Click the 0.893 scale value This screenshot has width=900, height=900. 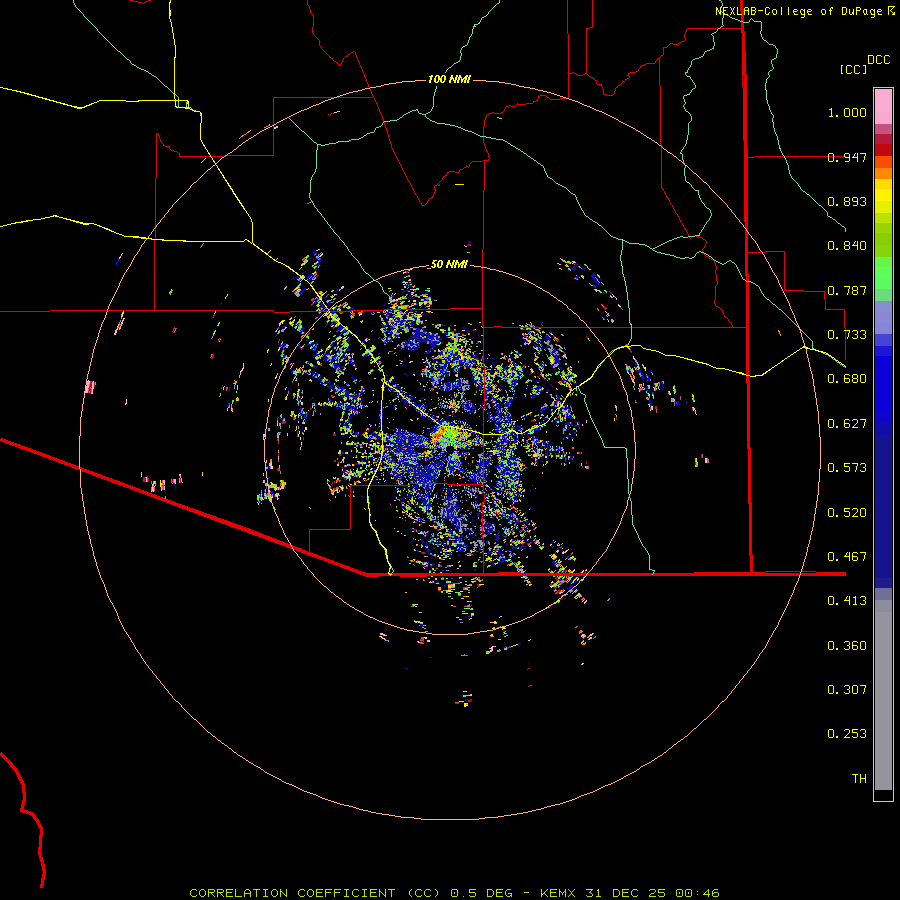[x=847, y=201]
